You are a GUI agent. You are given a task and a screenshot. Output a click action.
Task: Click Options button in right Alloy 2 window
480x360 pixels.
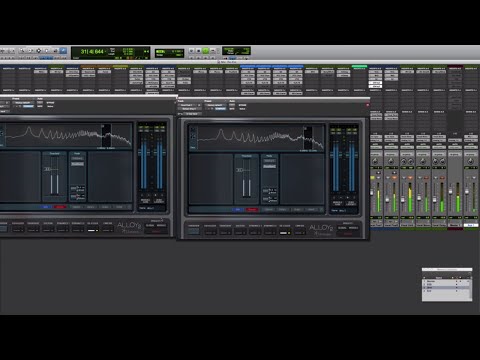tap(269, 209)
